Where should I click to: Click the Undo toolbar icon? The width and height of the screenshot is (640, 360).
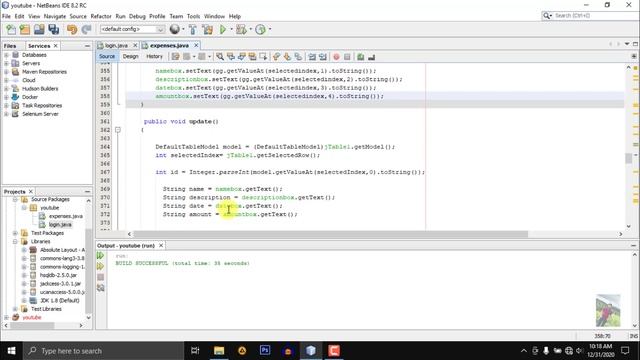(x=72, y=29)
